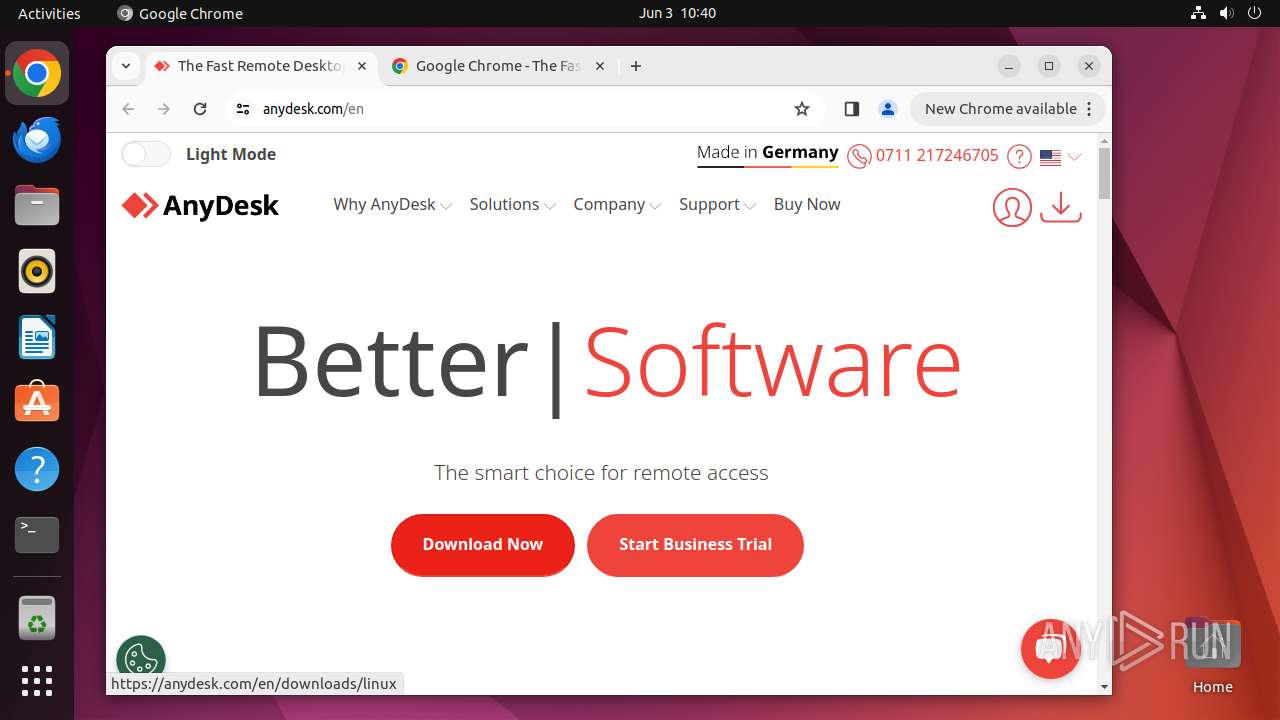Open the cookie settings icon

coord(141,659)
